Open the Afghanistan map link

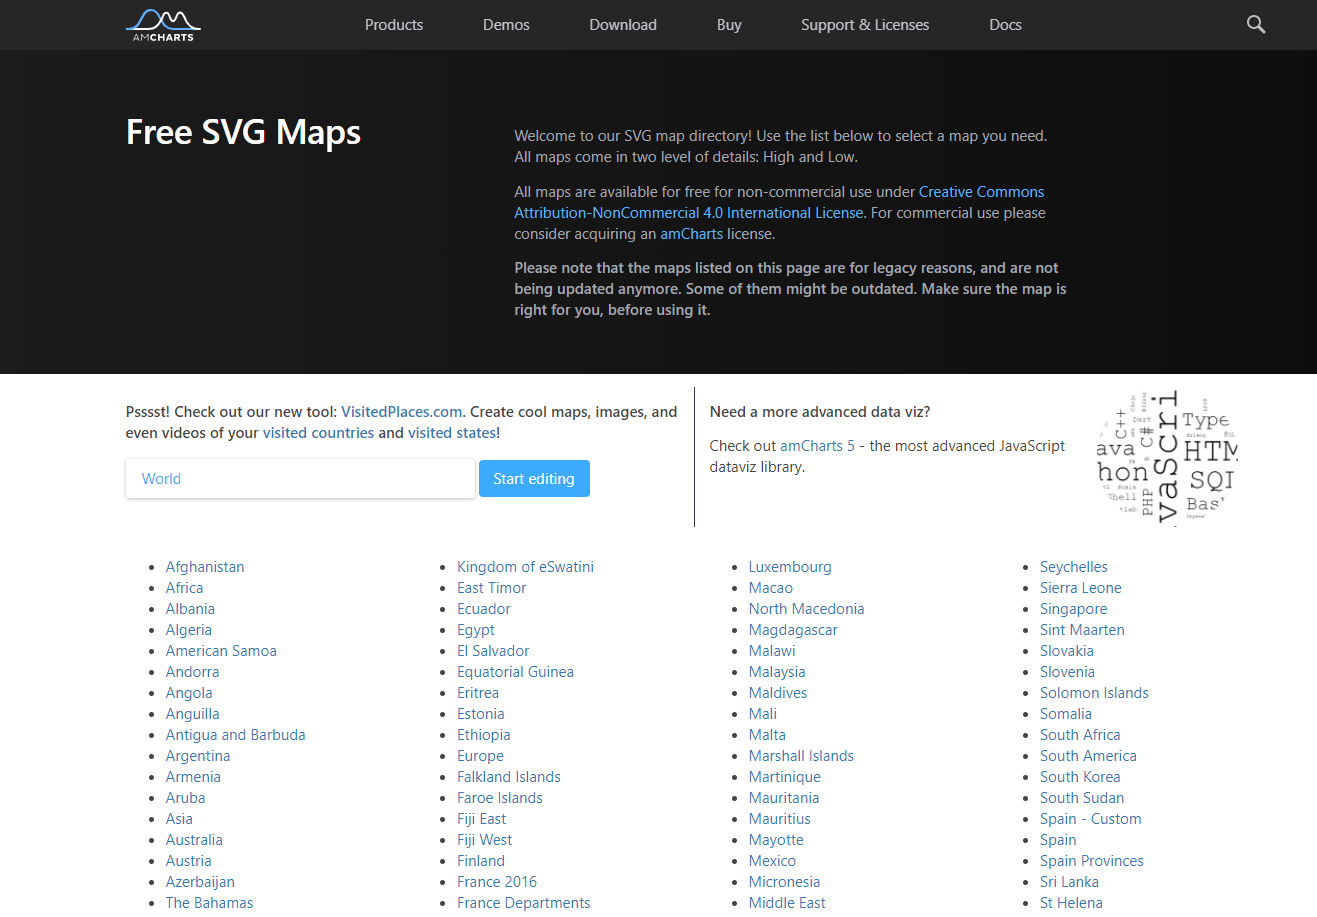point(205,567)
